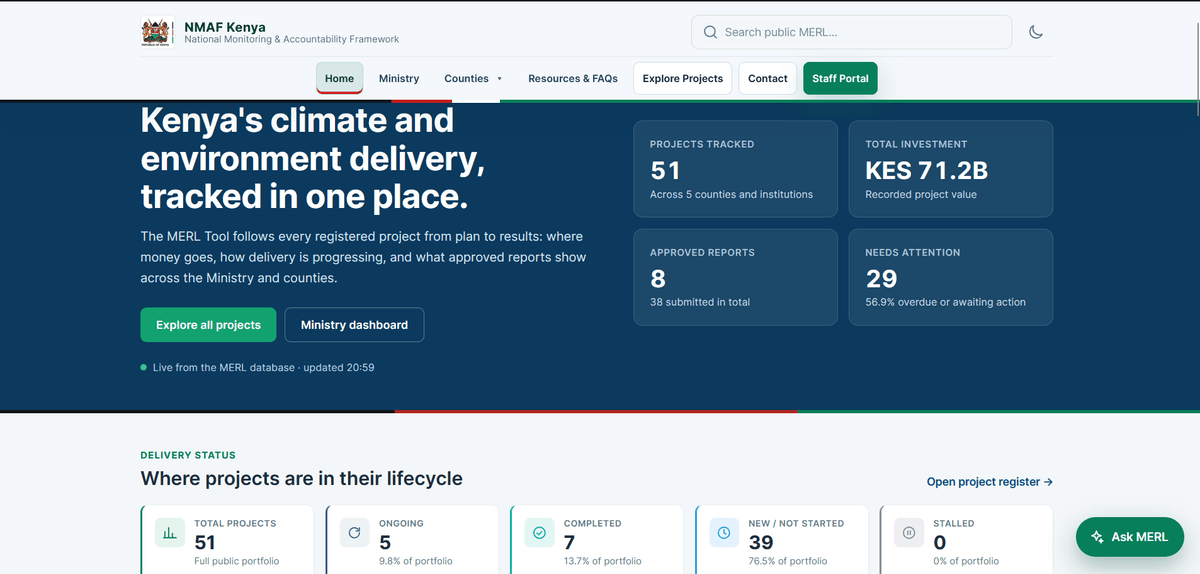Open Resources & FAQs page
Image resolution: width=1200 pixels, height=574 pixels.
click(x=573, y=78)
